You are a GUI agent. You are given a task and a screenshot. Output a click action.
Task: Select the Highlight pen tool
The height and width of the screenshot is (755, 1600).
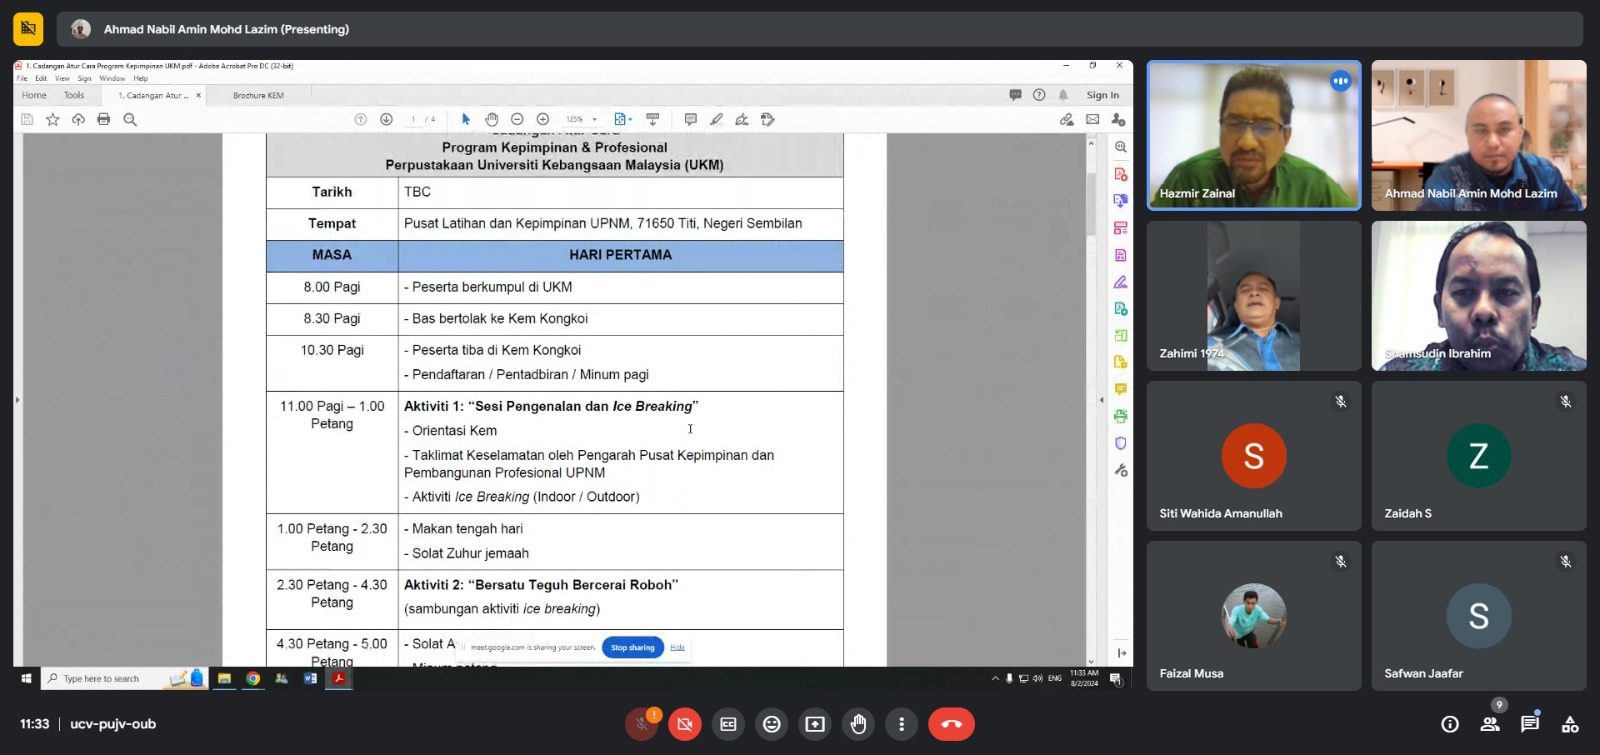pos(716,119)
